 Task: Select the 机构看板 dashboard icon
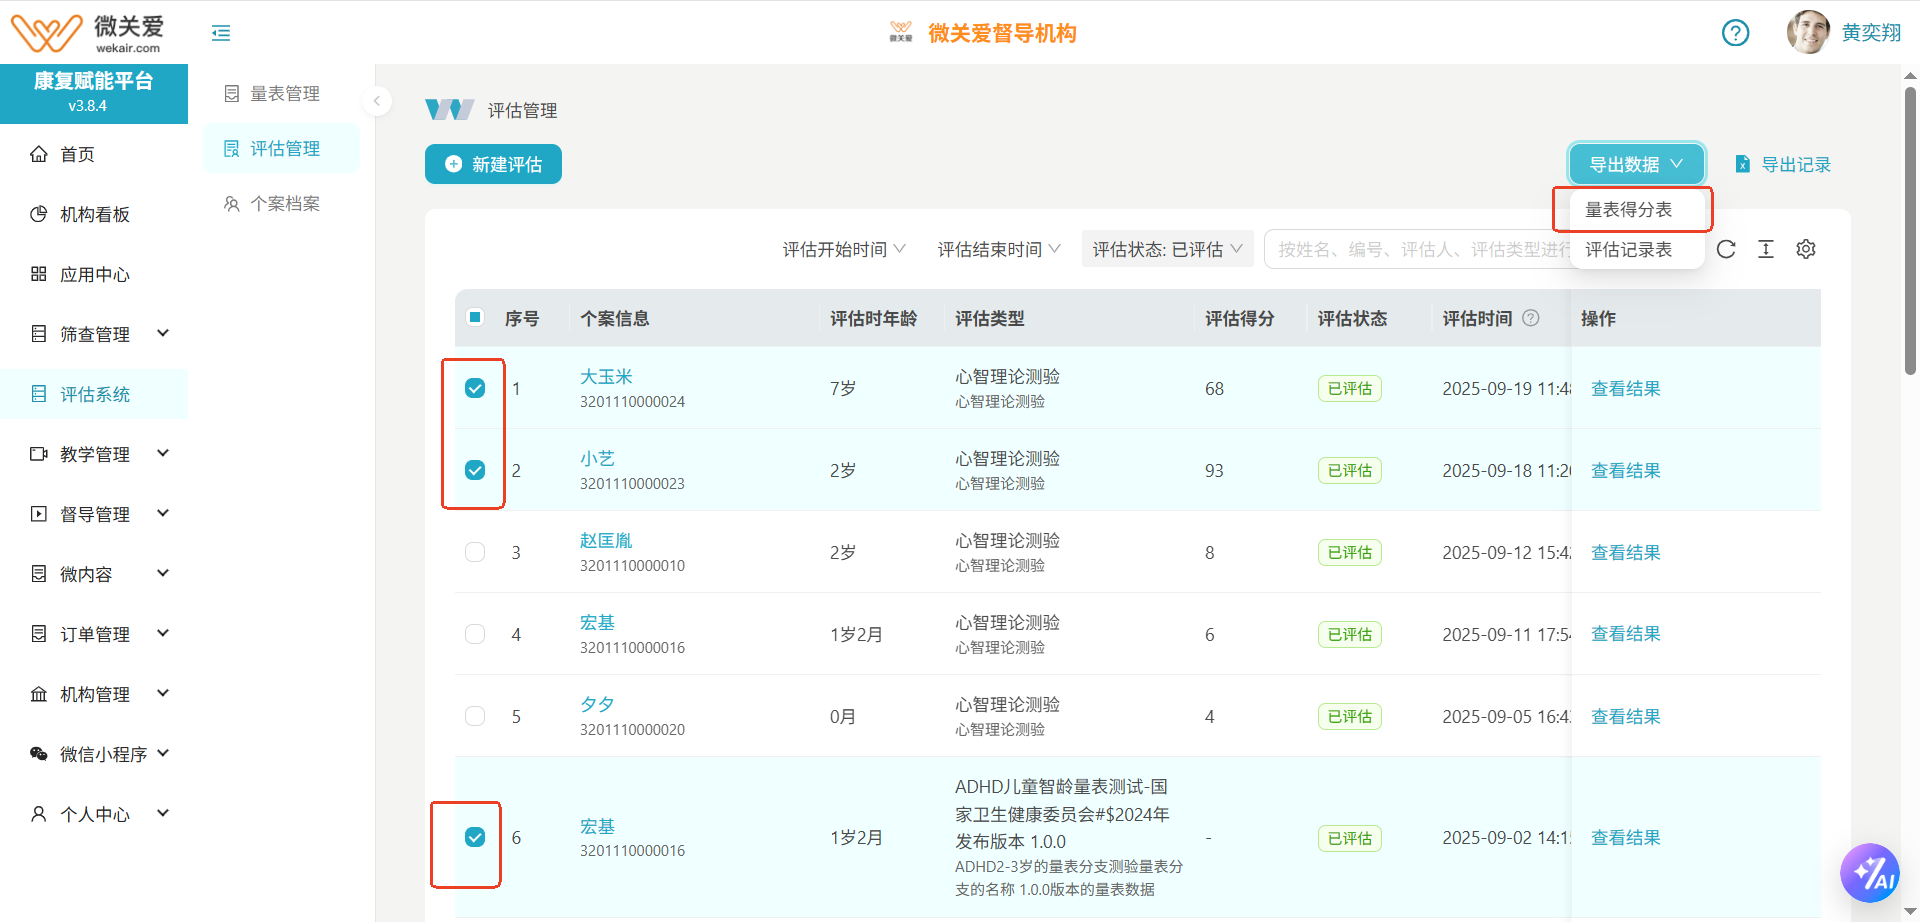[x=37, y=213]
